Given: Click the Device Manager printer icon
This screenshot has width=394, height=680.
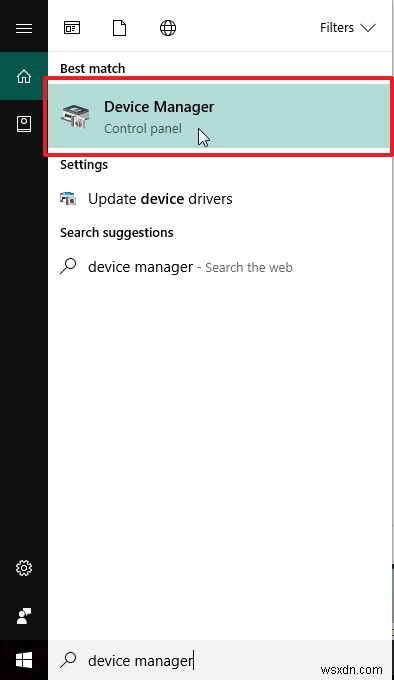Looking at the screenshot, I should [x=75, y=116].
